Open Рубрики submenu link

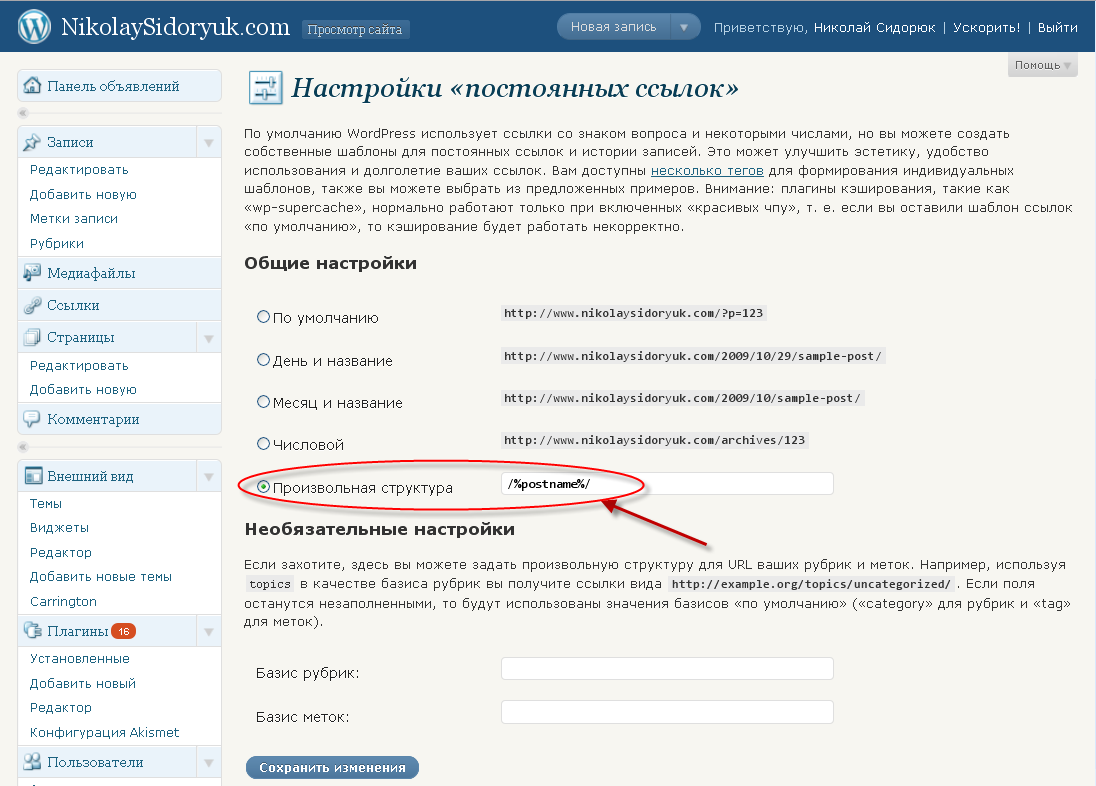[57, 243]
